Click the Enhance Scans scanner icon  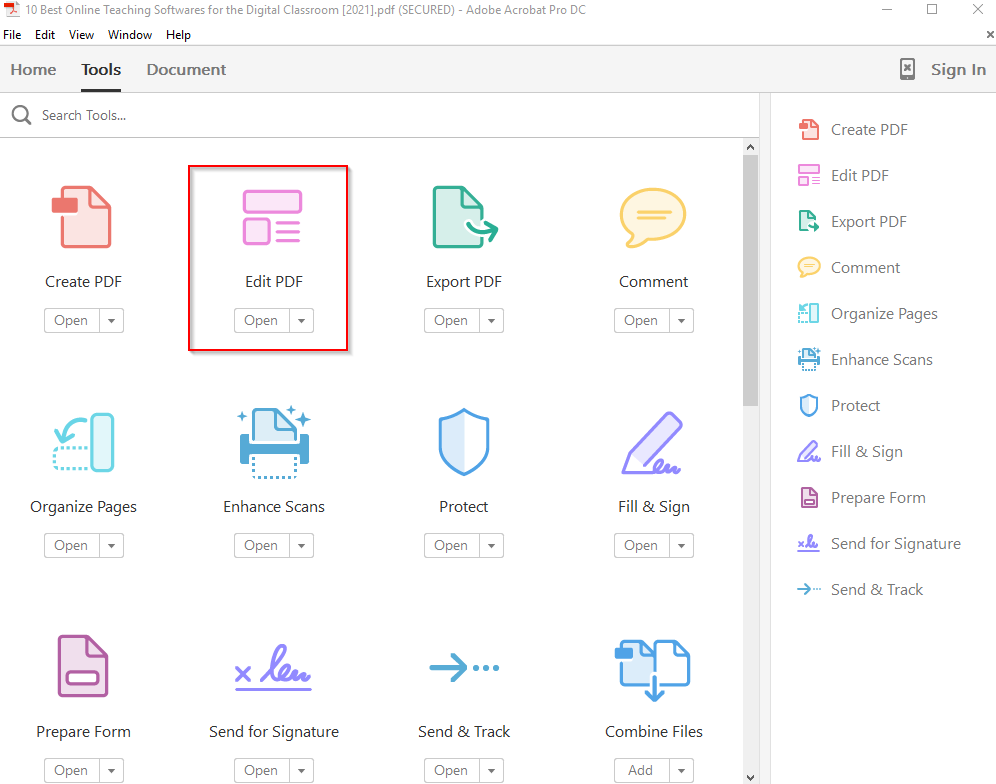click(x=274, y=442)
